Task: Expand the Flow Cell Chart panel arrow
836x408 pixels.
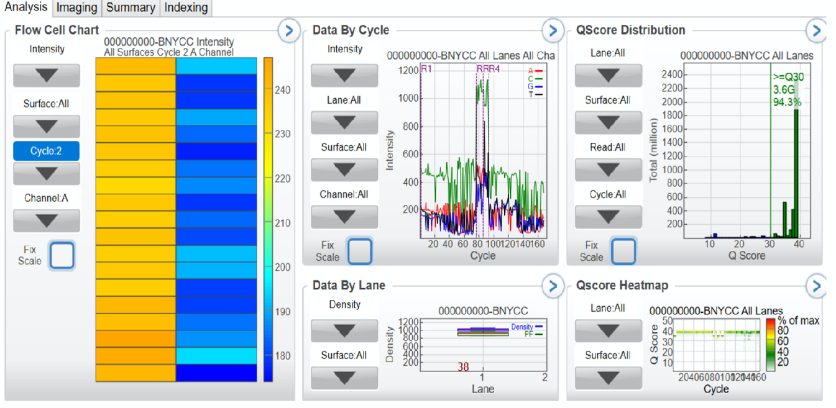Action: click(x=288, y=30)
